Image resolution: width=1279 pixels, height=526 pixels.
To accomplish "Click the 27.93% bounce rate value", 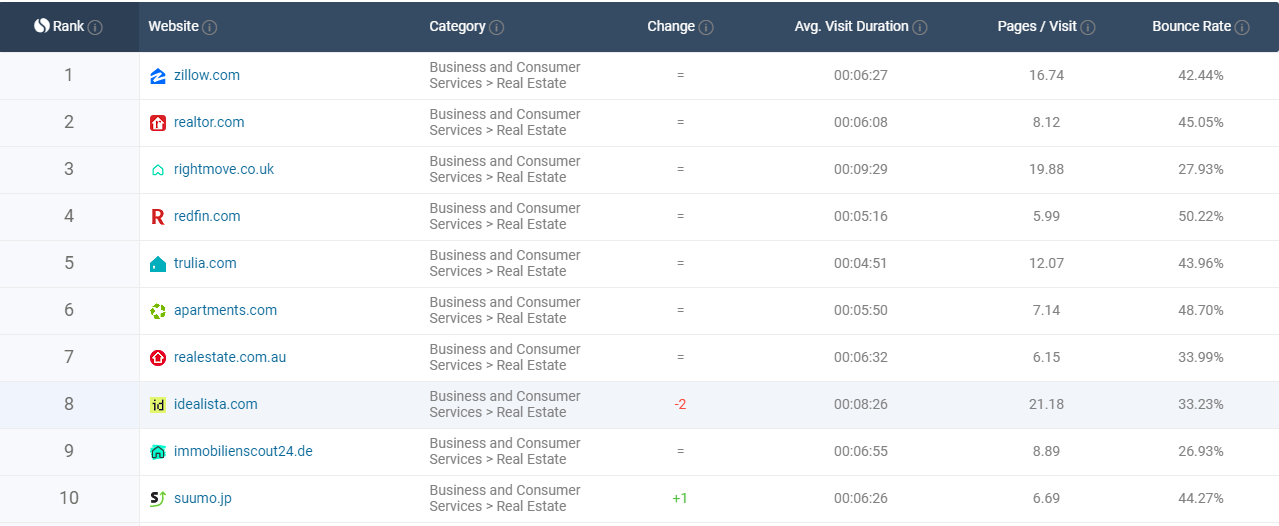I will [x=1201, y=169].
